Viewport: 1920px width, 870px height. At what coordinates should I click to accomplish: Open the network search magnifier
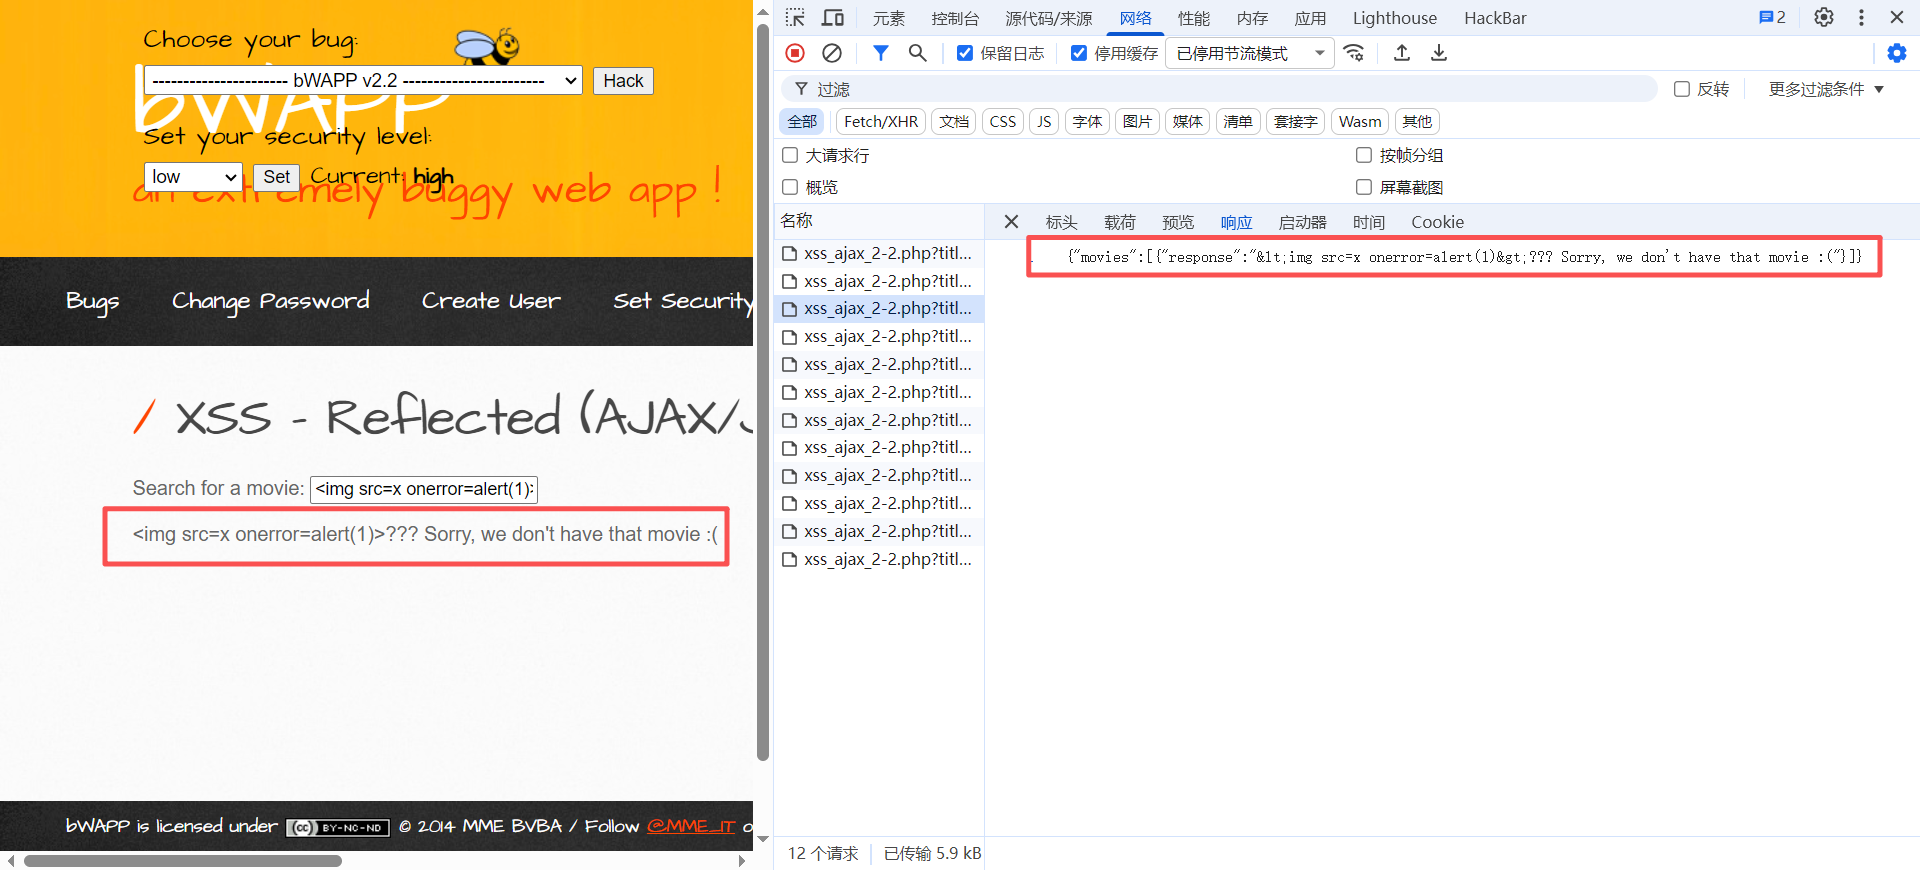click(x=917, y=53)
